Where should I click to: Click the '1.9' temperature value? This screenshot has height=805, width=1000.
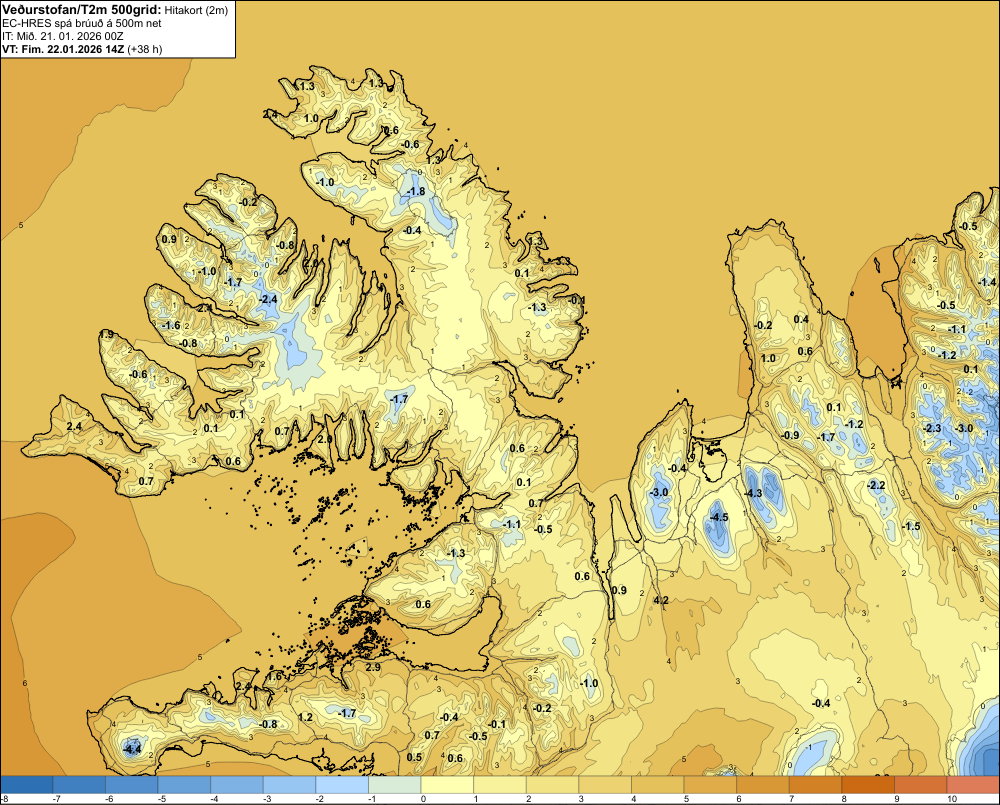[107, 334]
